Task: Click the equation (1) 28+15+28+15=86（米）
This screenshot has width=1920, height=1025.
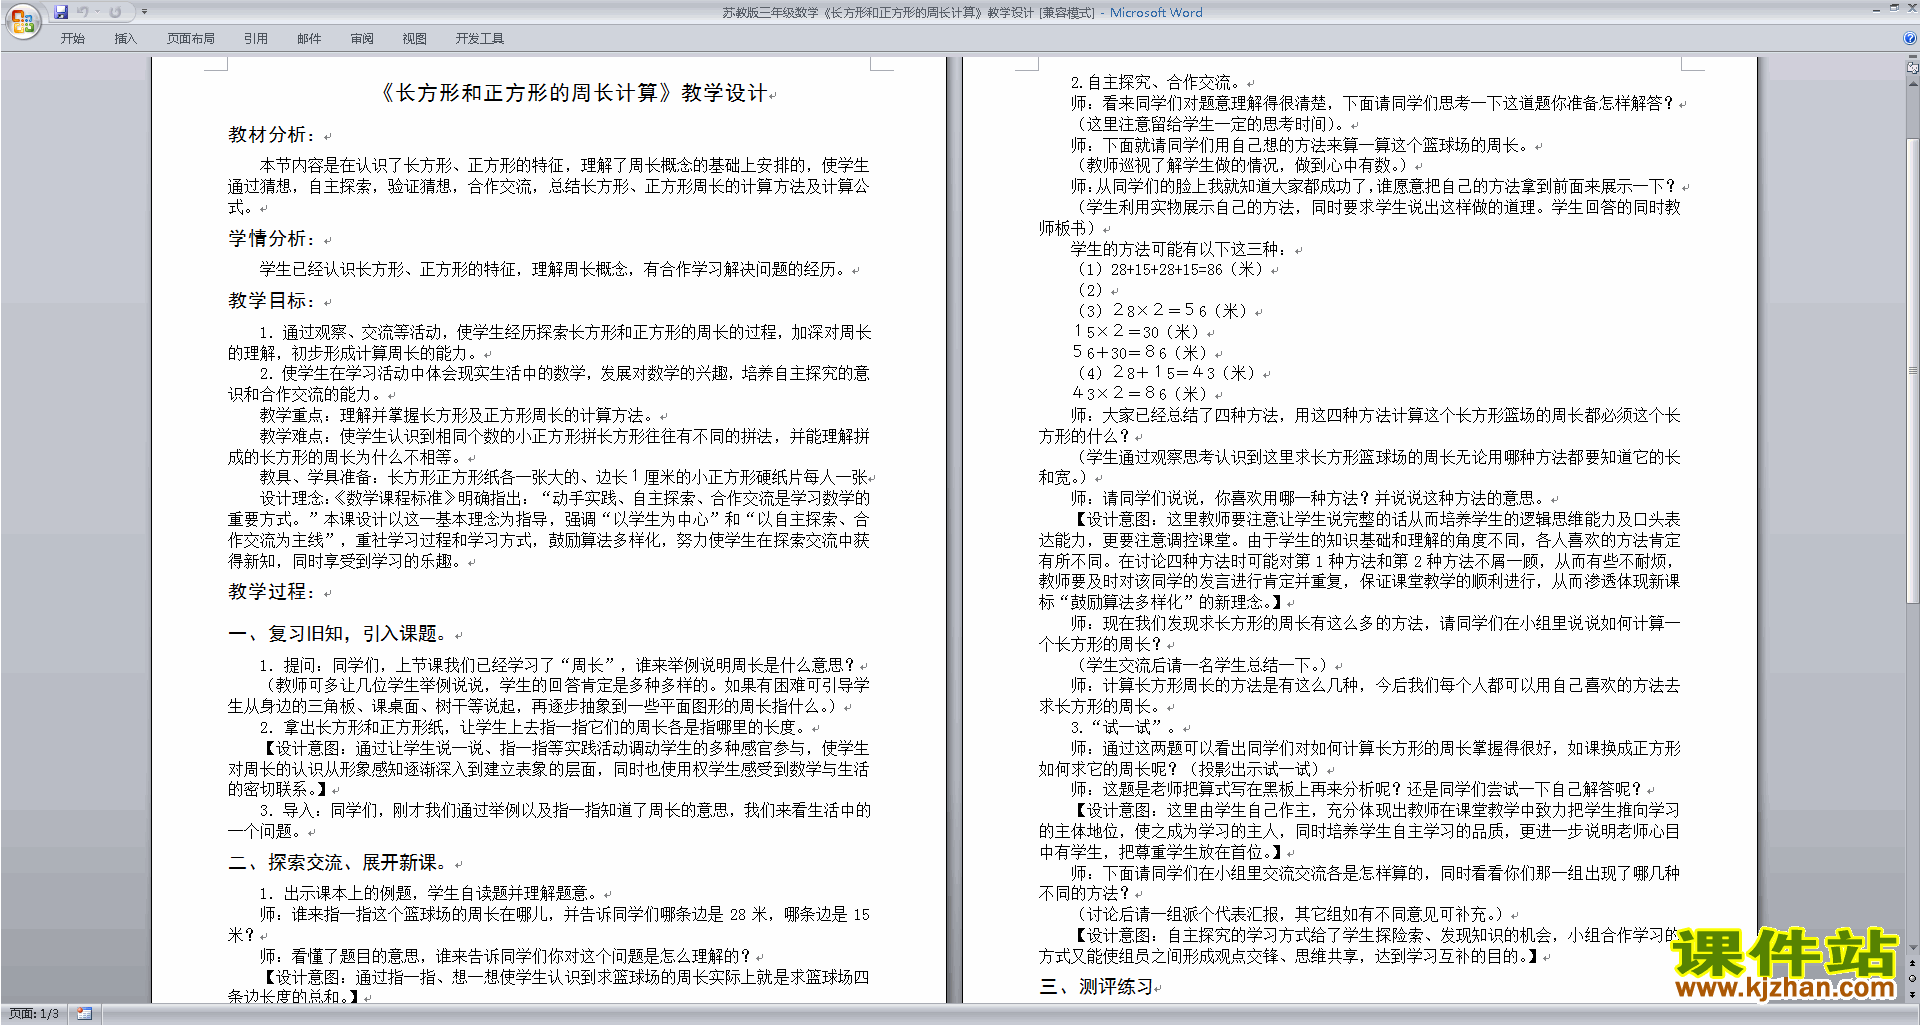Action: coord(1170,270)
